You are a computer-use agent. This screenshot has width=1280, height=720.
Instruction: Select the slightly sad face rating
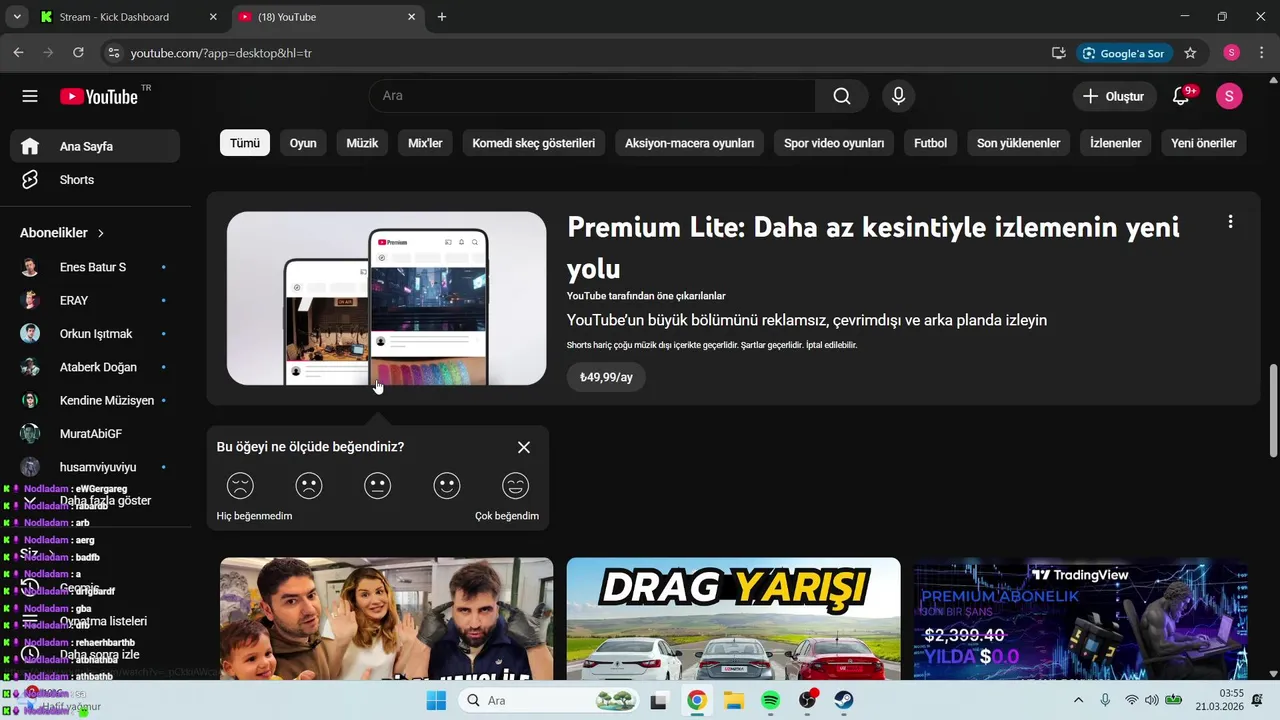pyautogui.click(x=309, y=486)
